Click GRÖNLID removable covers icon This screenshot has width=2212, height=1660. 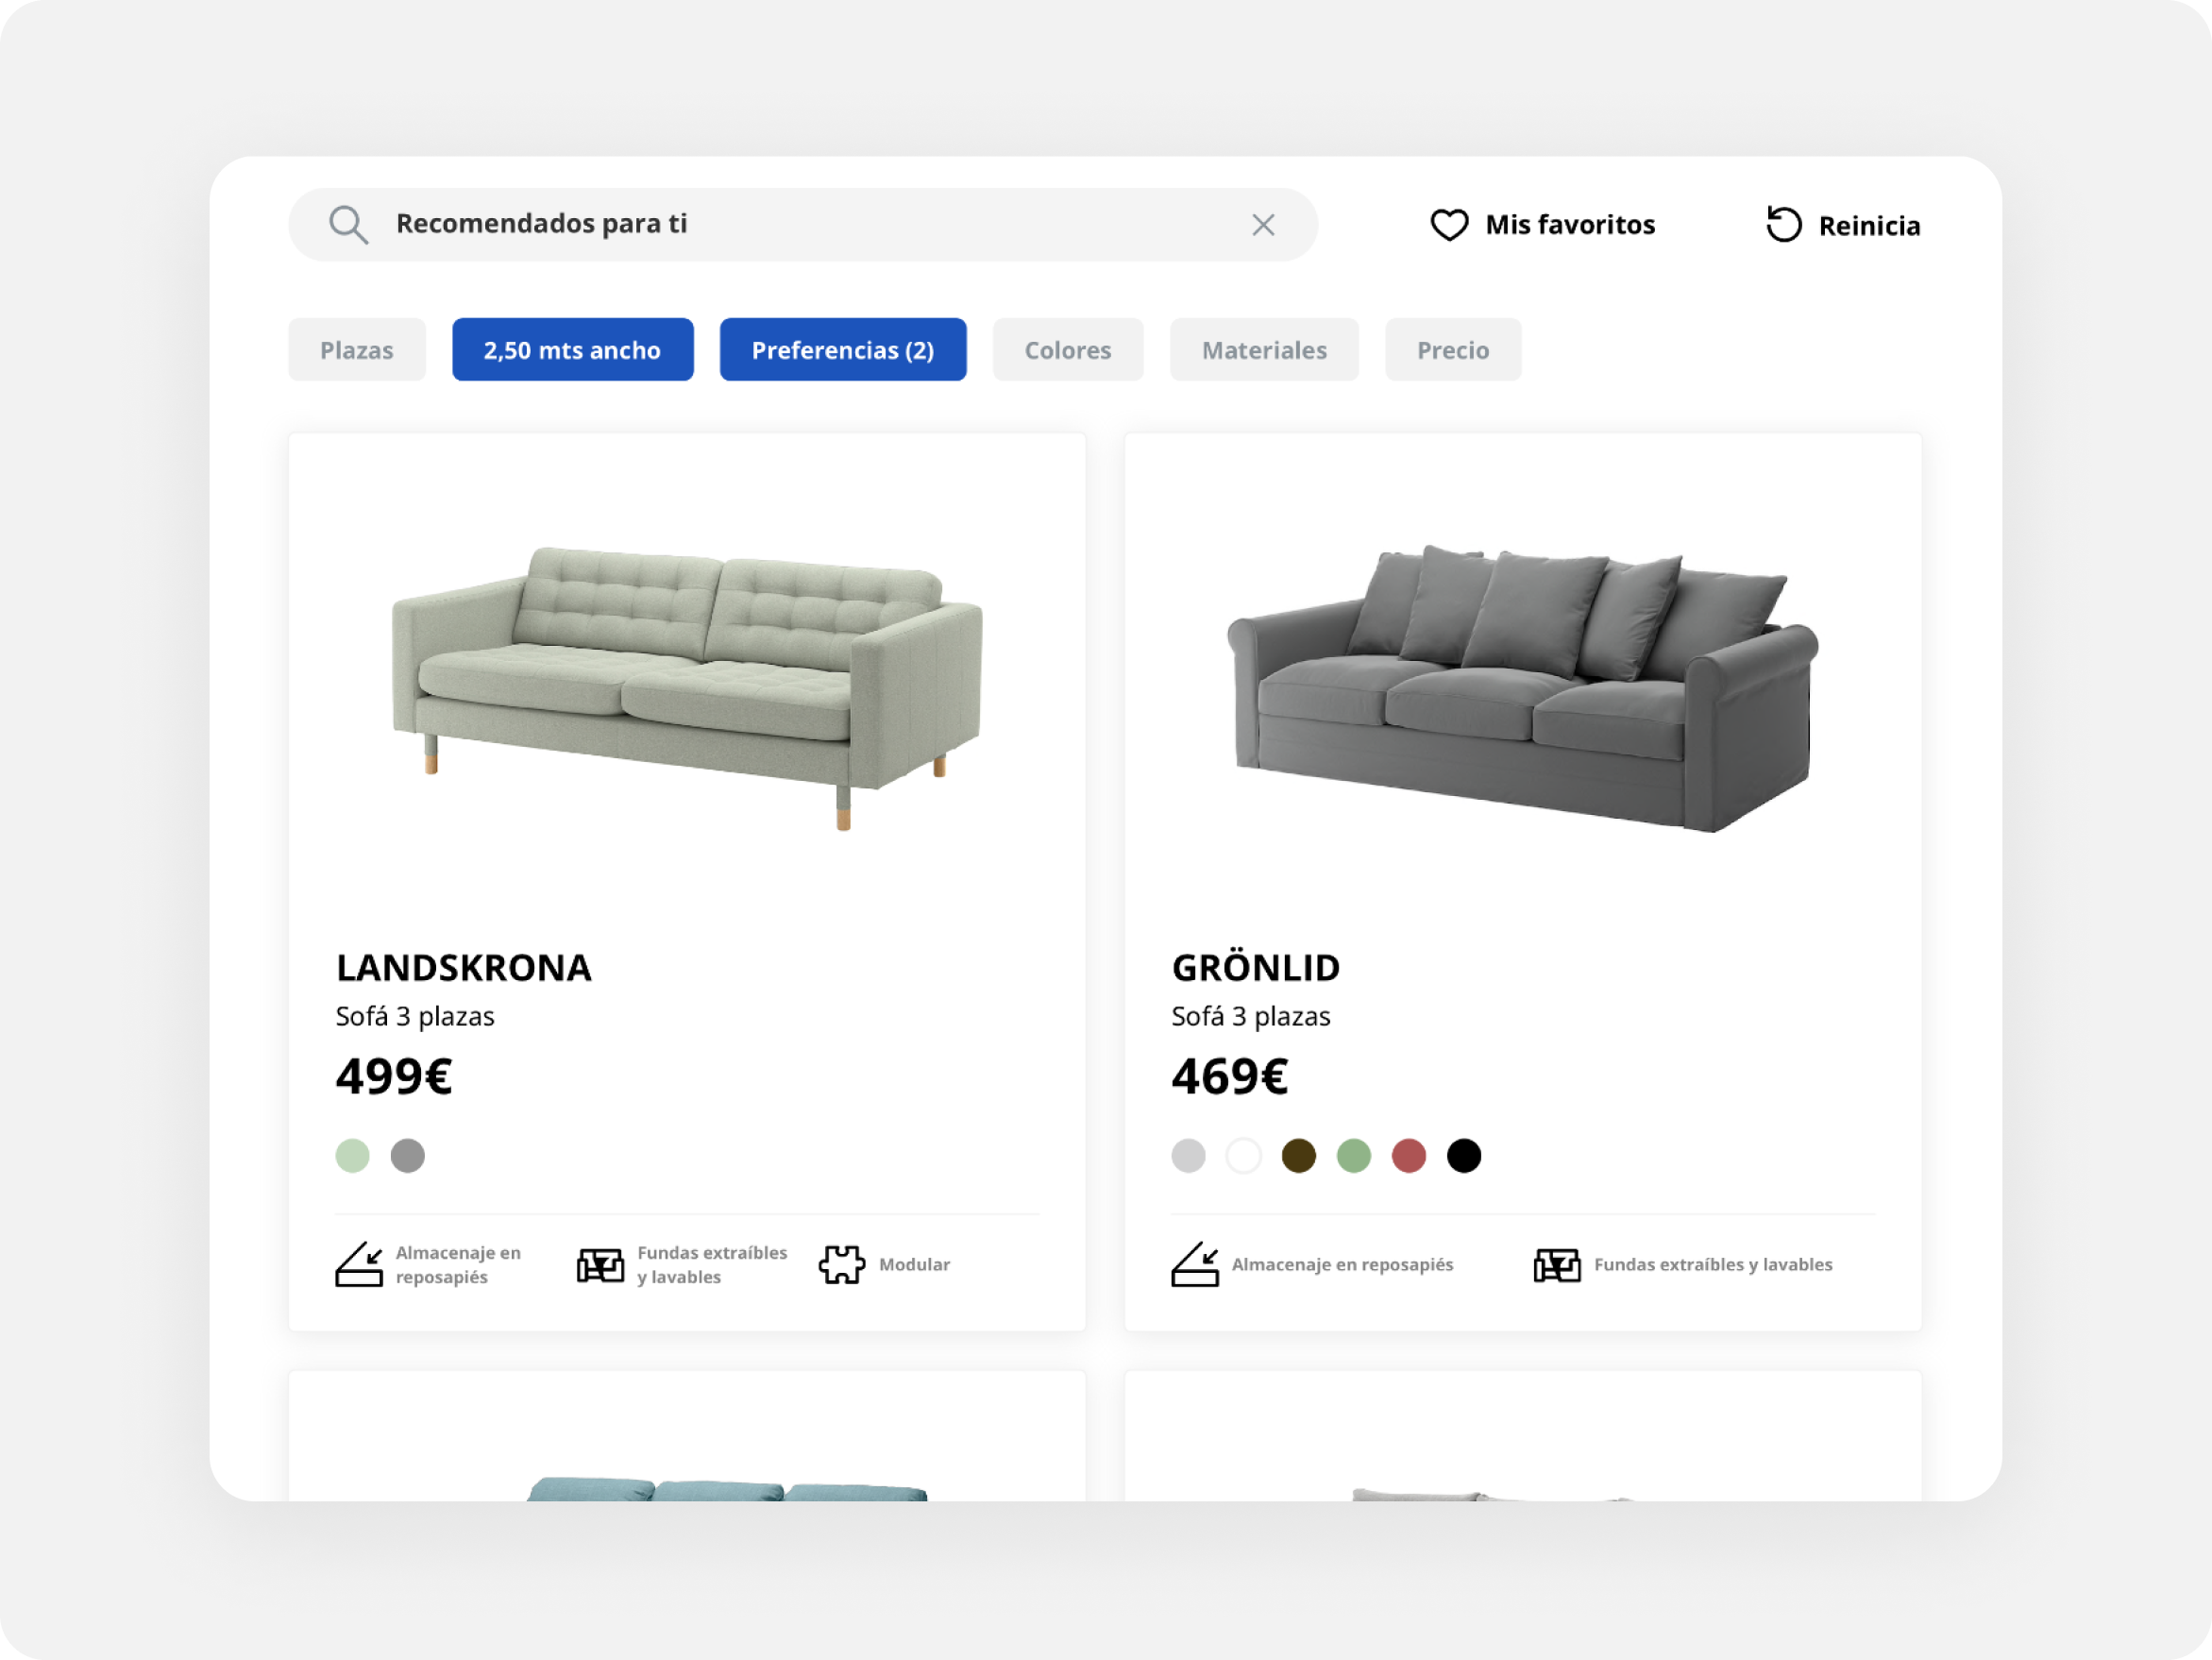coord(1557,1265)
